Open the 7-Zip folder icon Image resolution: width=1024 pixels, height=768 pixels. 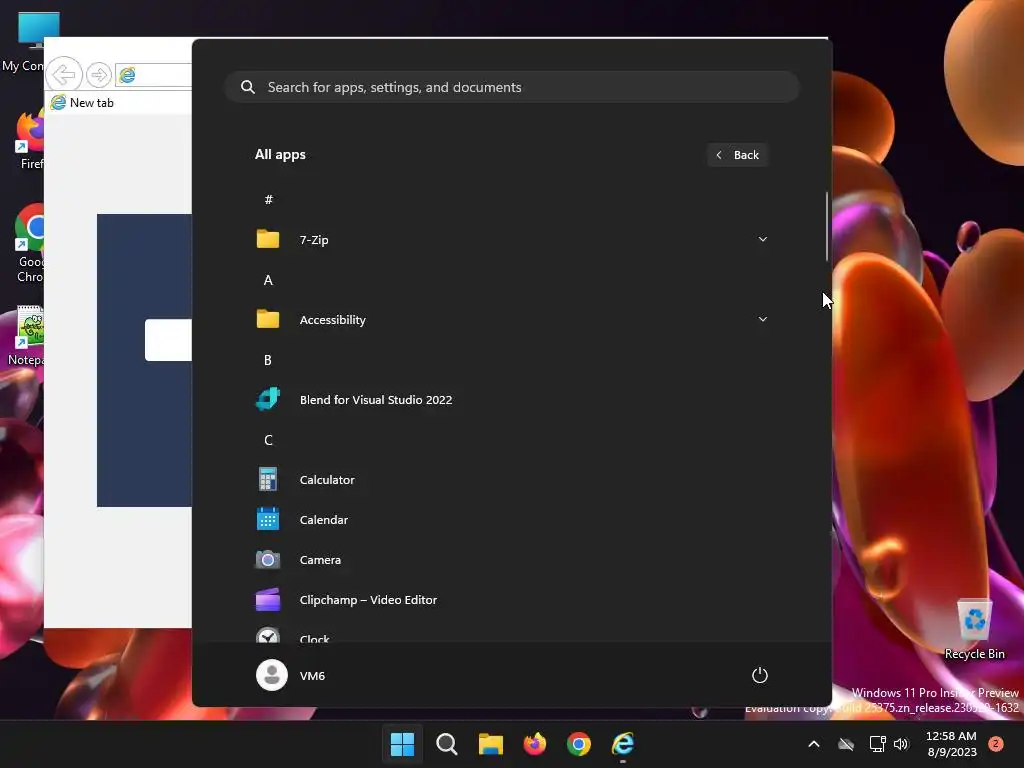(268, 239)
